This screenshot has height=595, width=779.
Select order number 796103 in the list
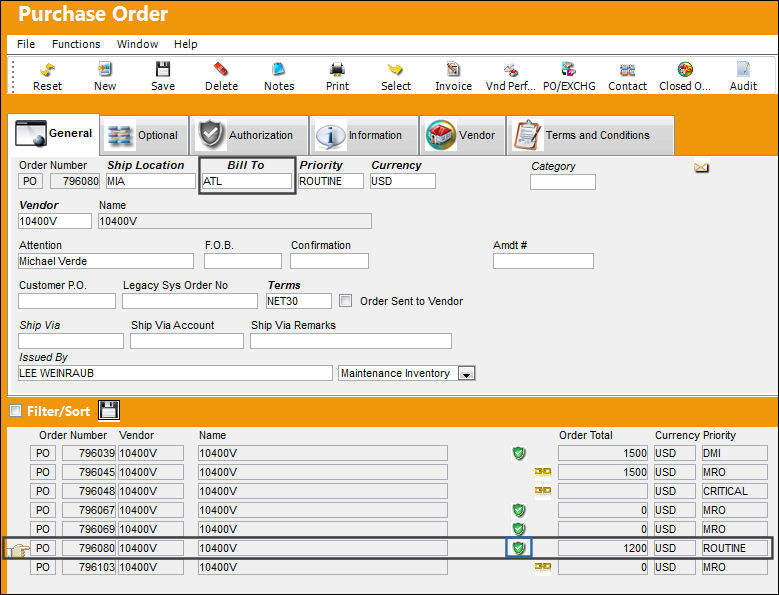[89, 567]
